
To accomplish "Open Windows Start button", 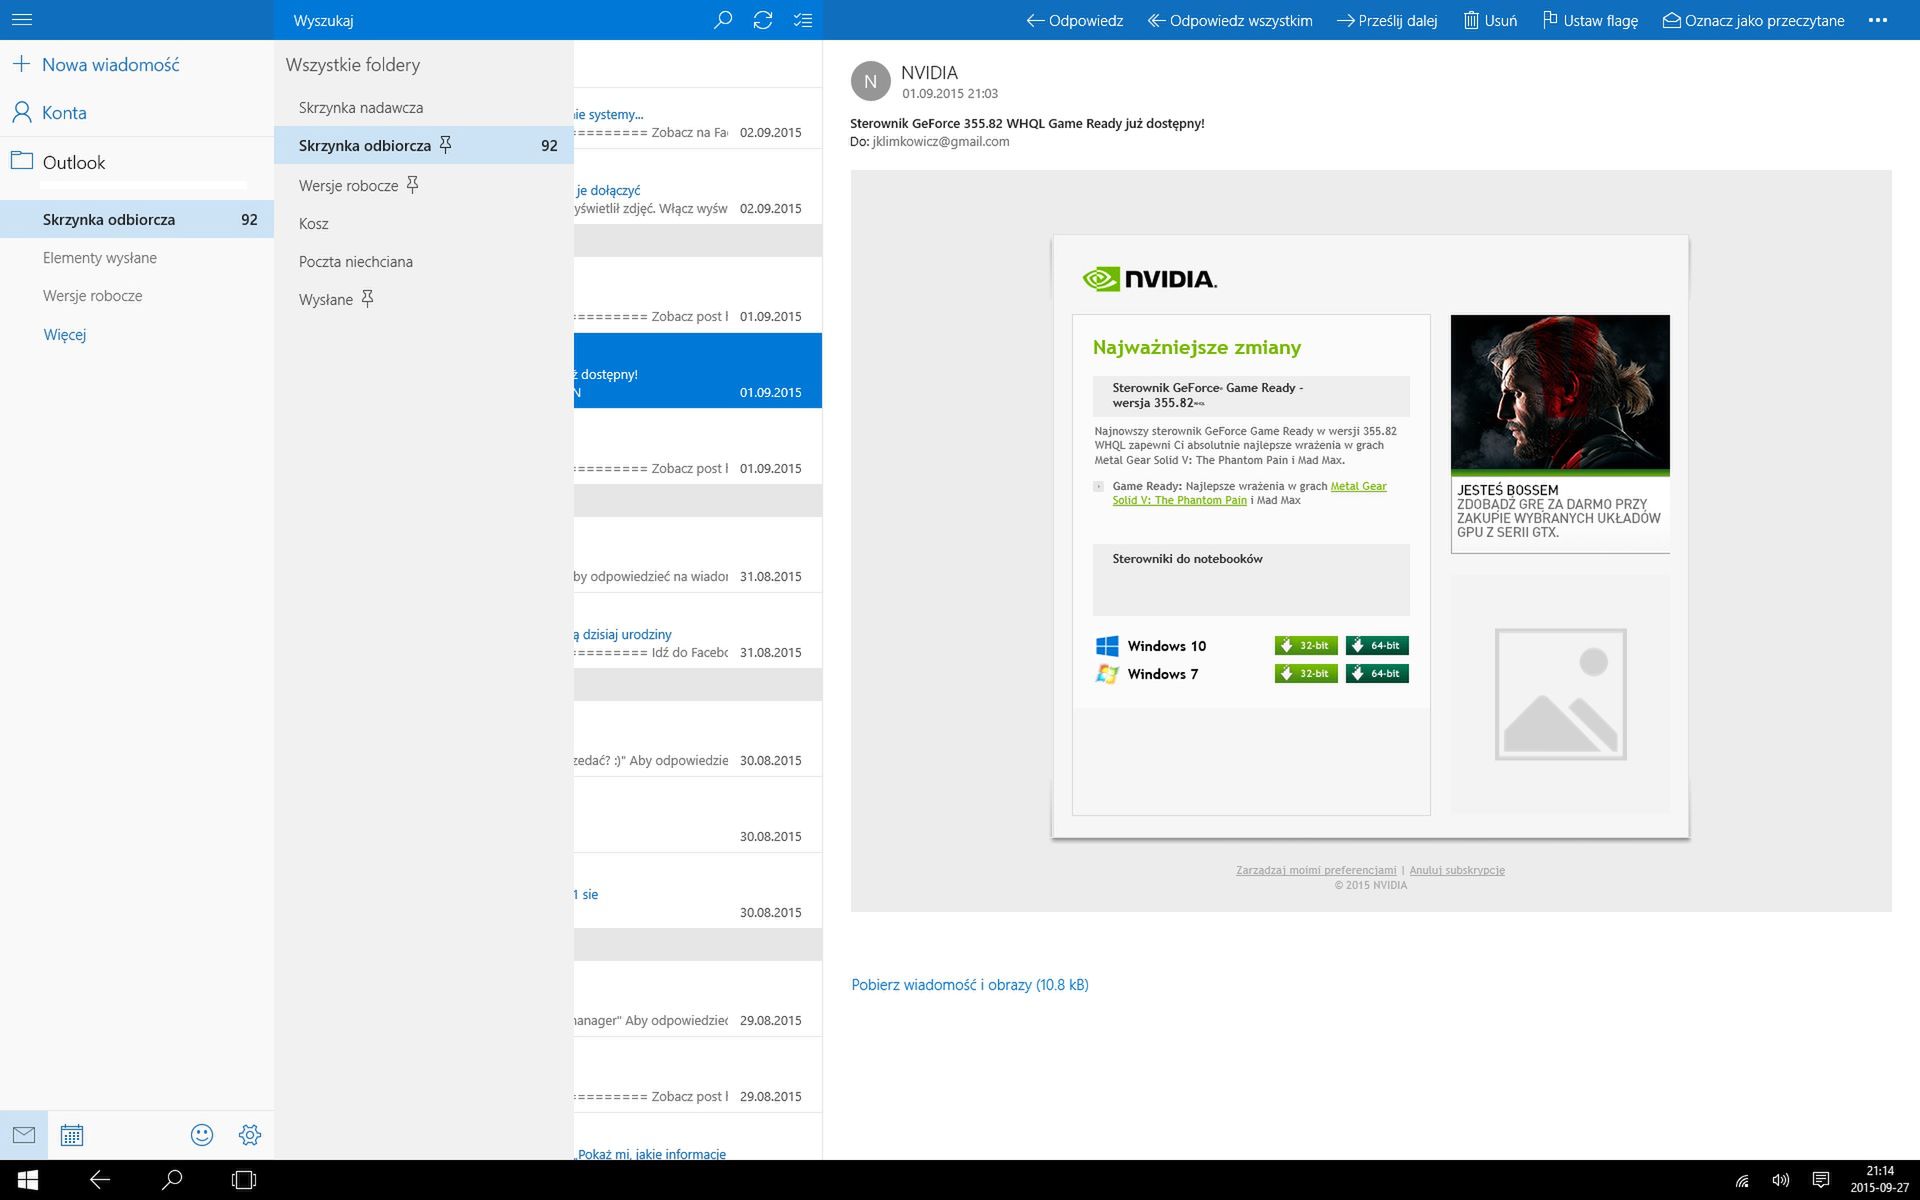I will (27, 1180).
